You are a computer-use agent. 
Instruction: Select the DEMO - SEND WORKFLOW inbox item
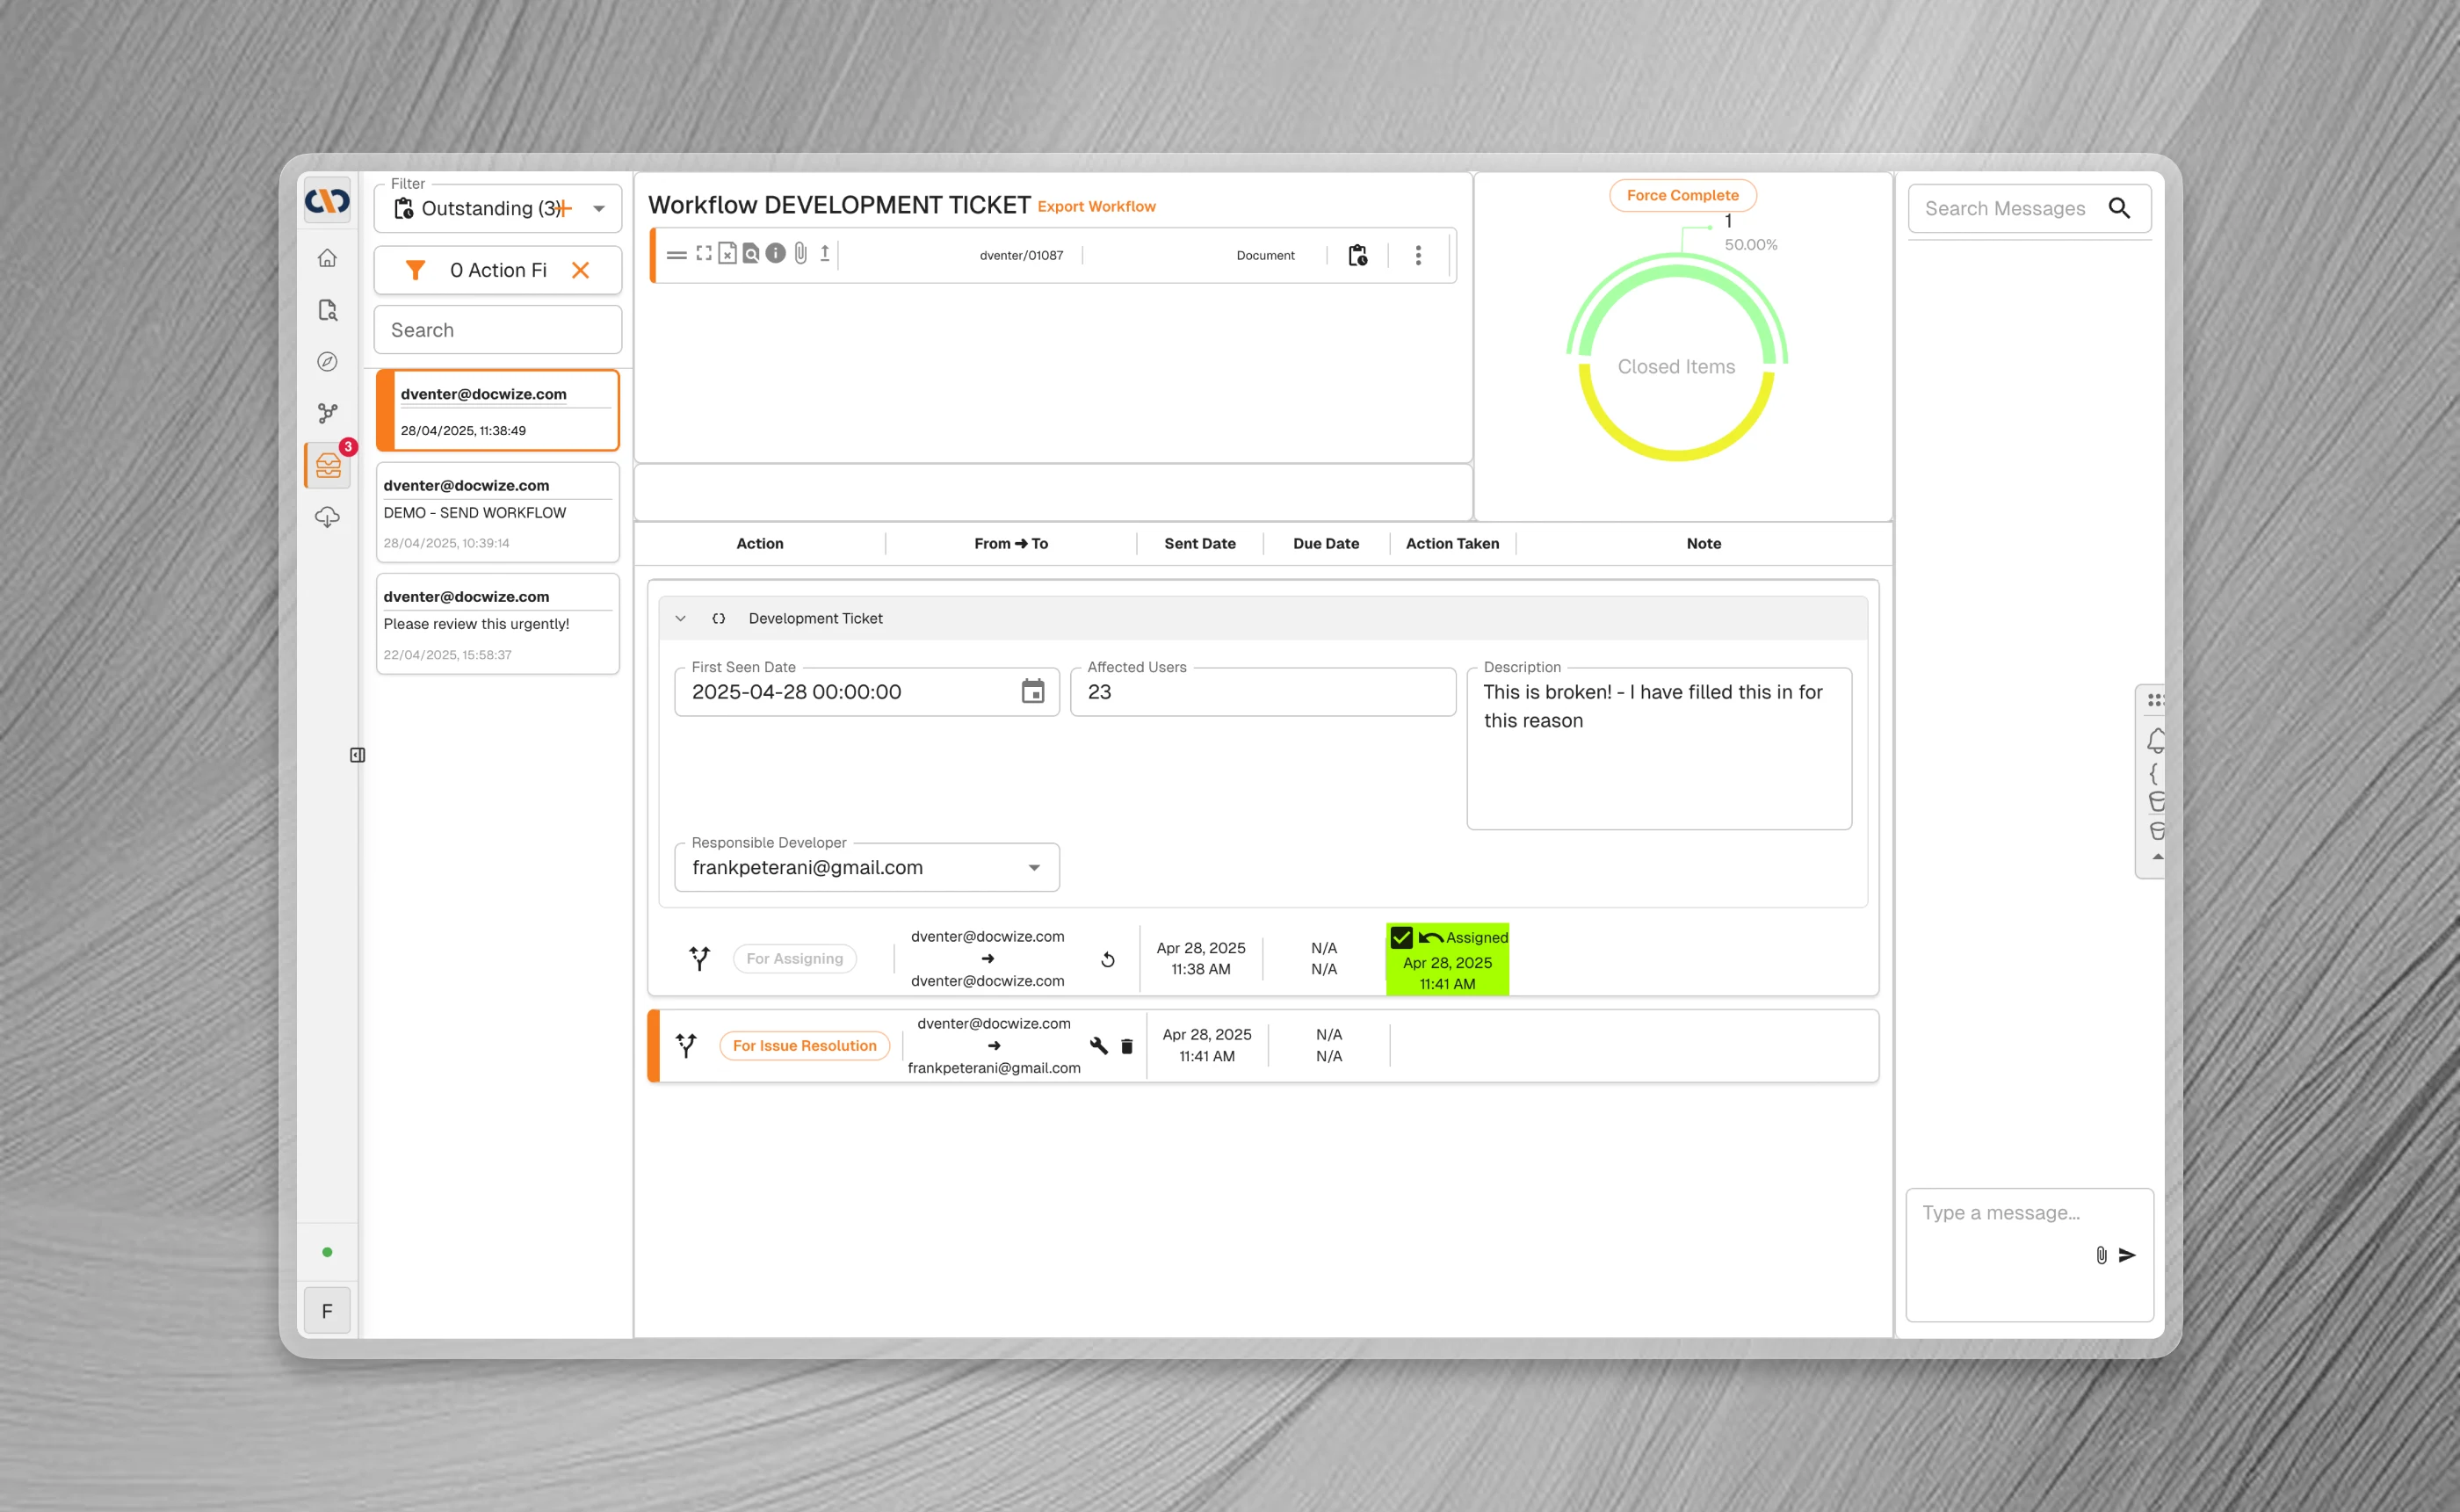tap(498, 513)
